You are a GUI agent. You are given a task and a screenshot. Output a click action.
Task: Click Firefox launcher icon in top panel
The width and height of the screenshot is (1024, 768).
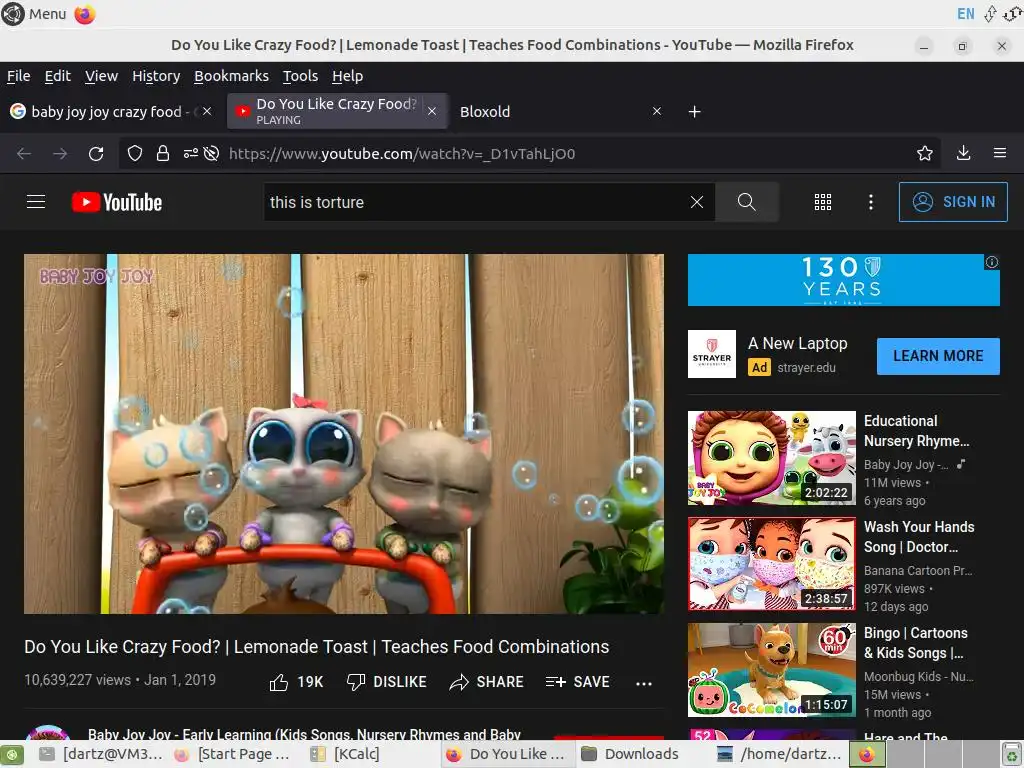coord(85,14)
